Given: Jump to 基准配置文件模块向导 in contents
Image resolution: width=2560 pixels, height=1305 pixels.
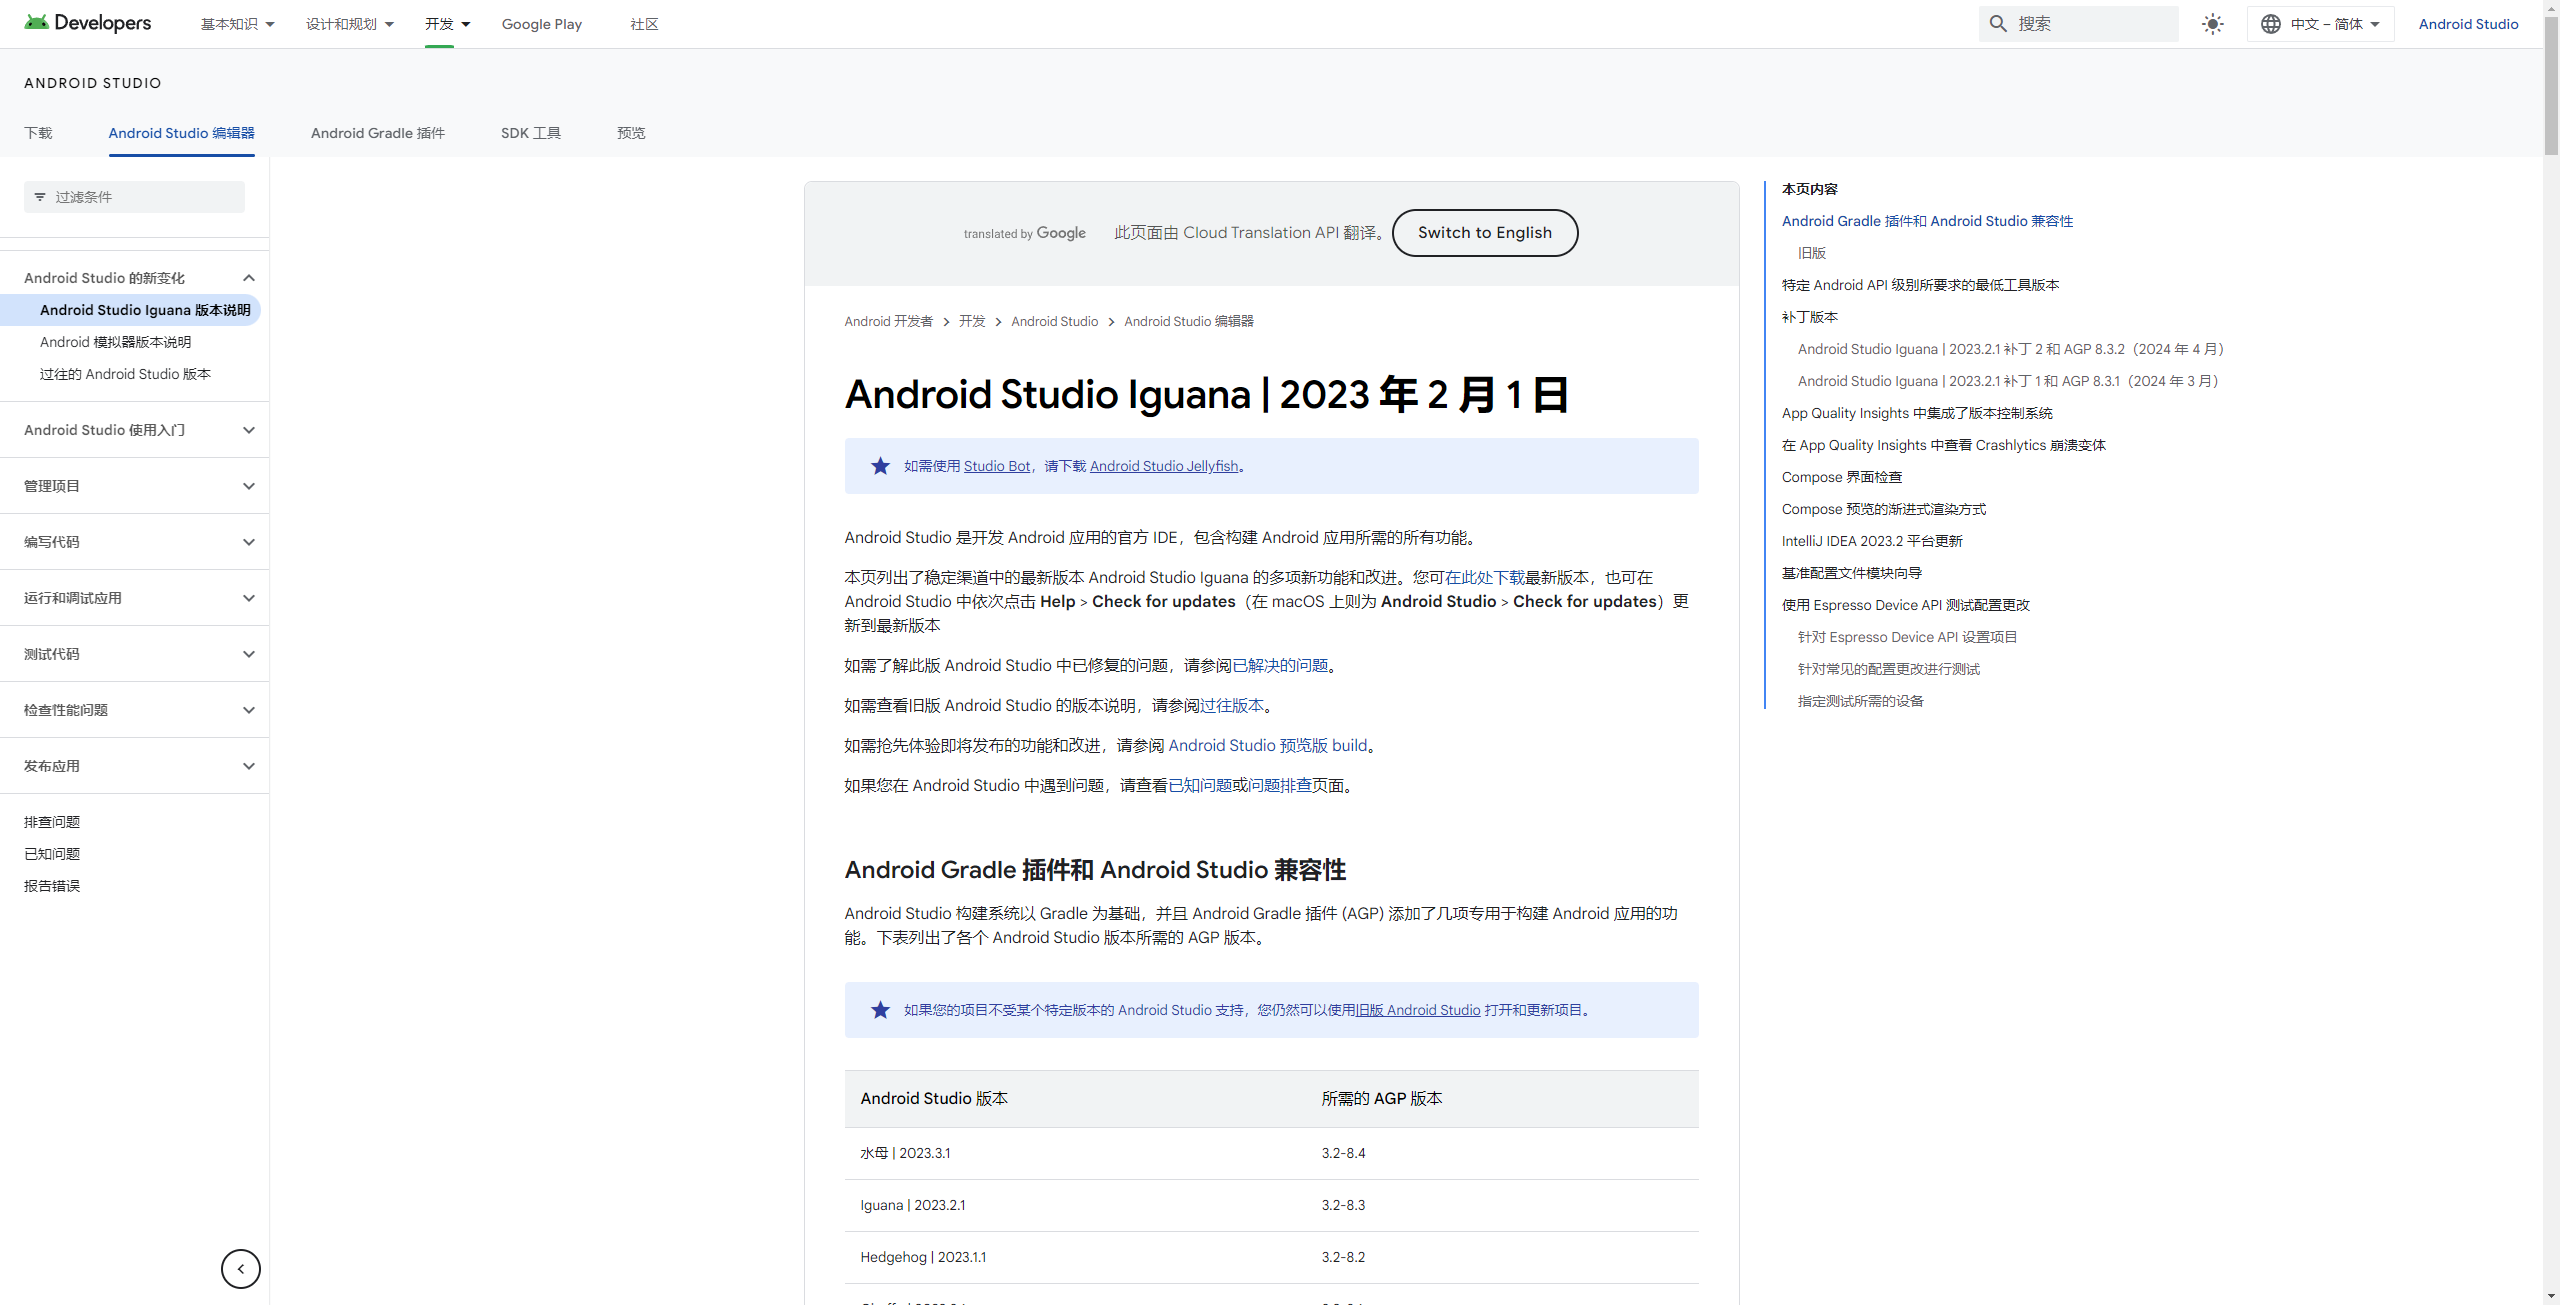Looking at the screenshot, I should (x=1851, y=573).
